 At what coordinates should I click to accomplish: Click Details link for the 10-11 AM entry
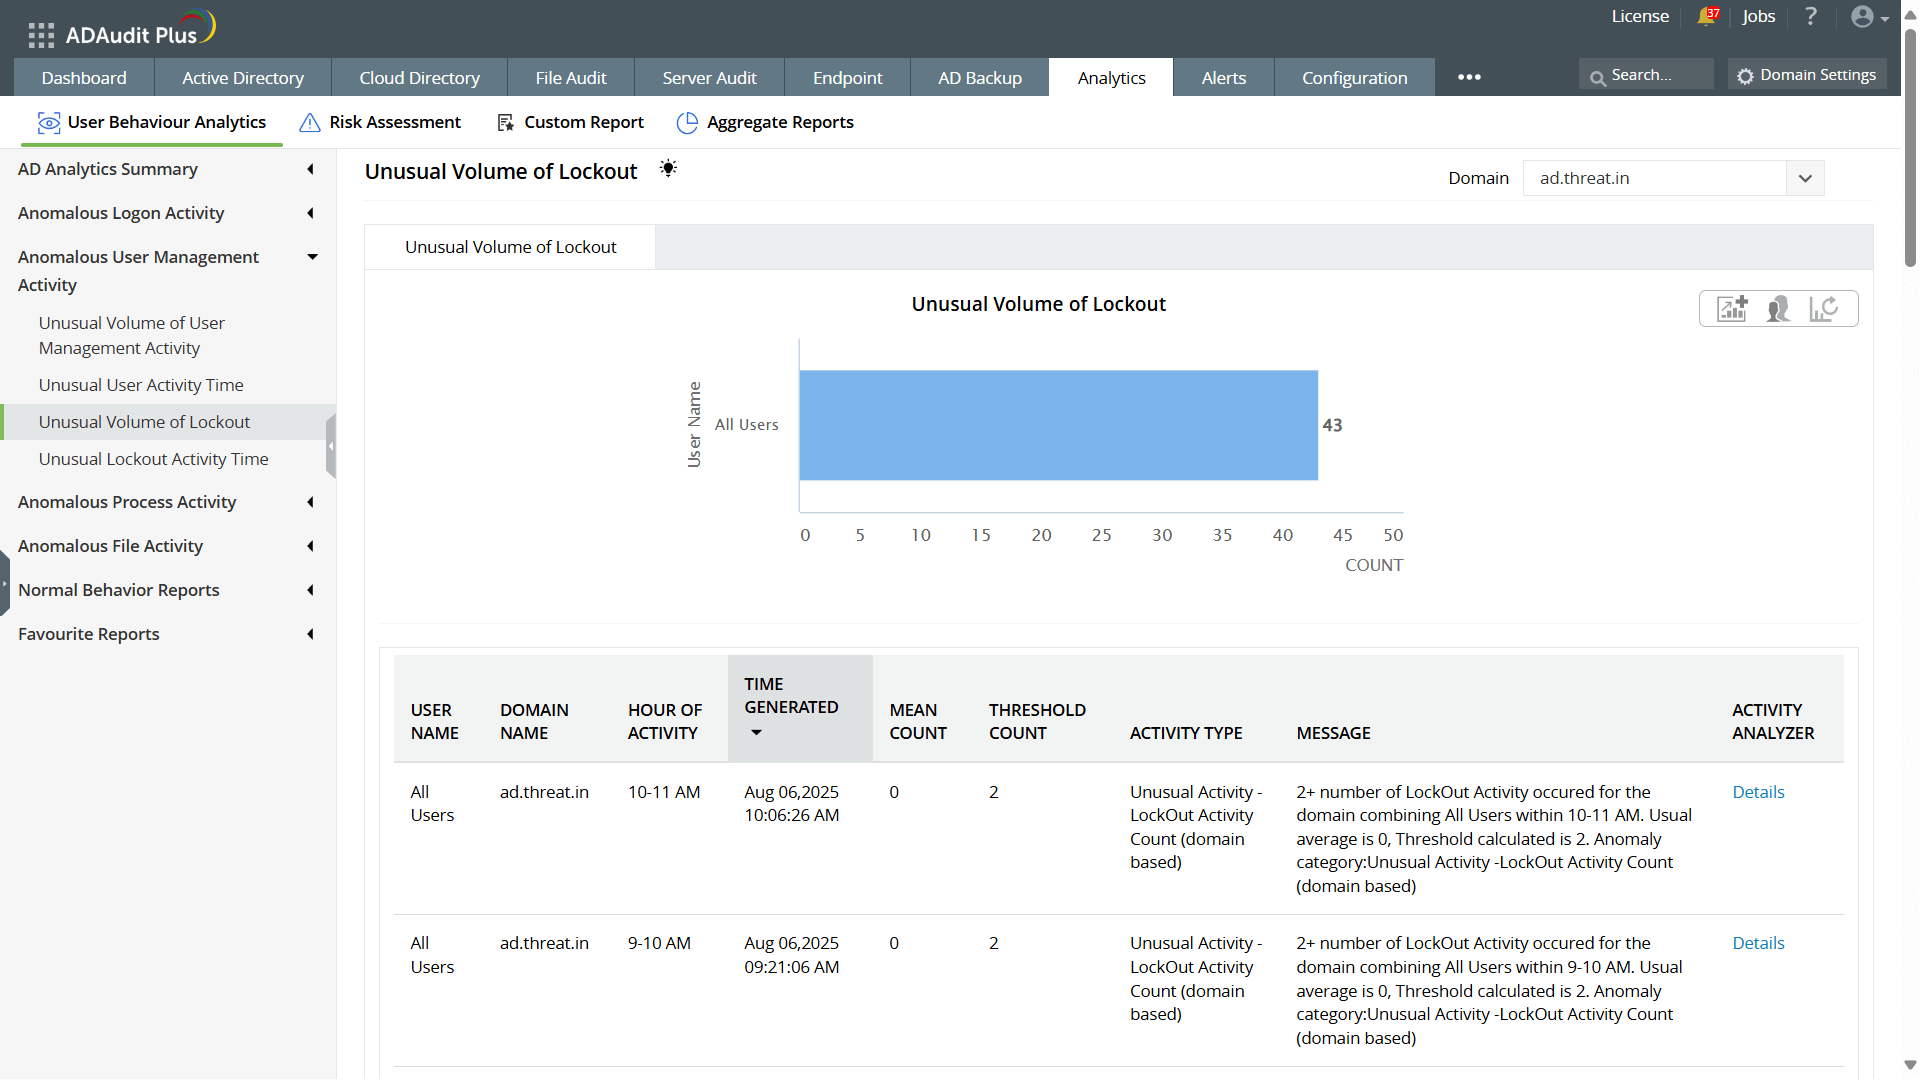[1758, 791]
